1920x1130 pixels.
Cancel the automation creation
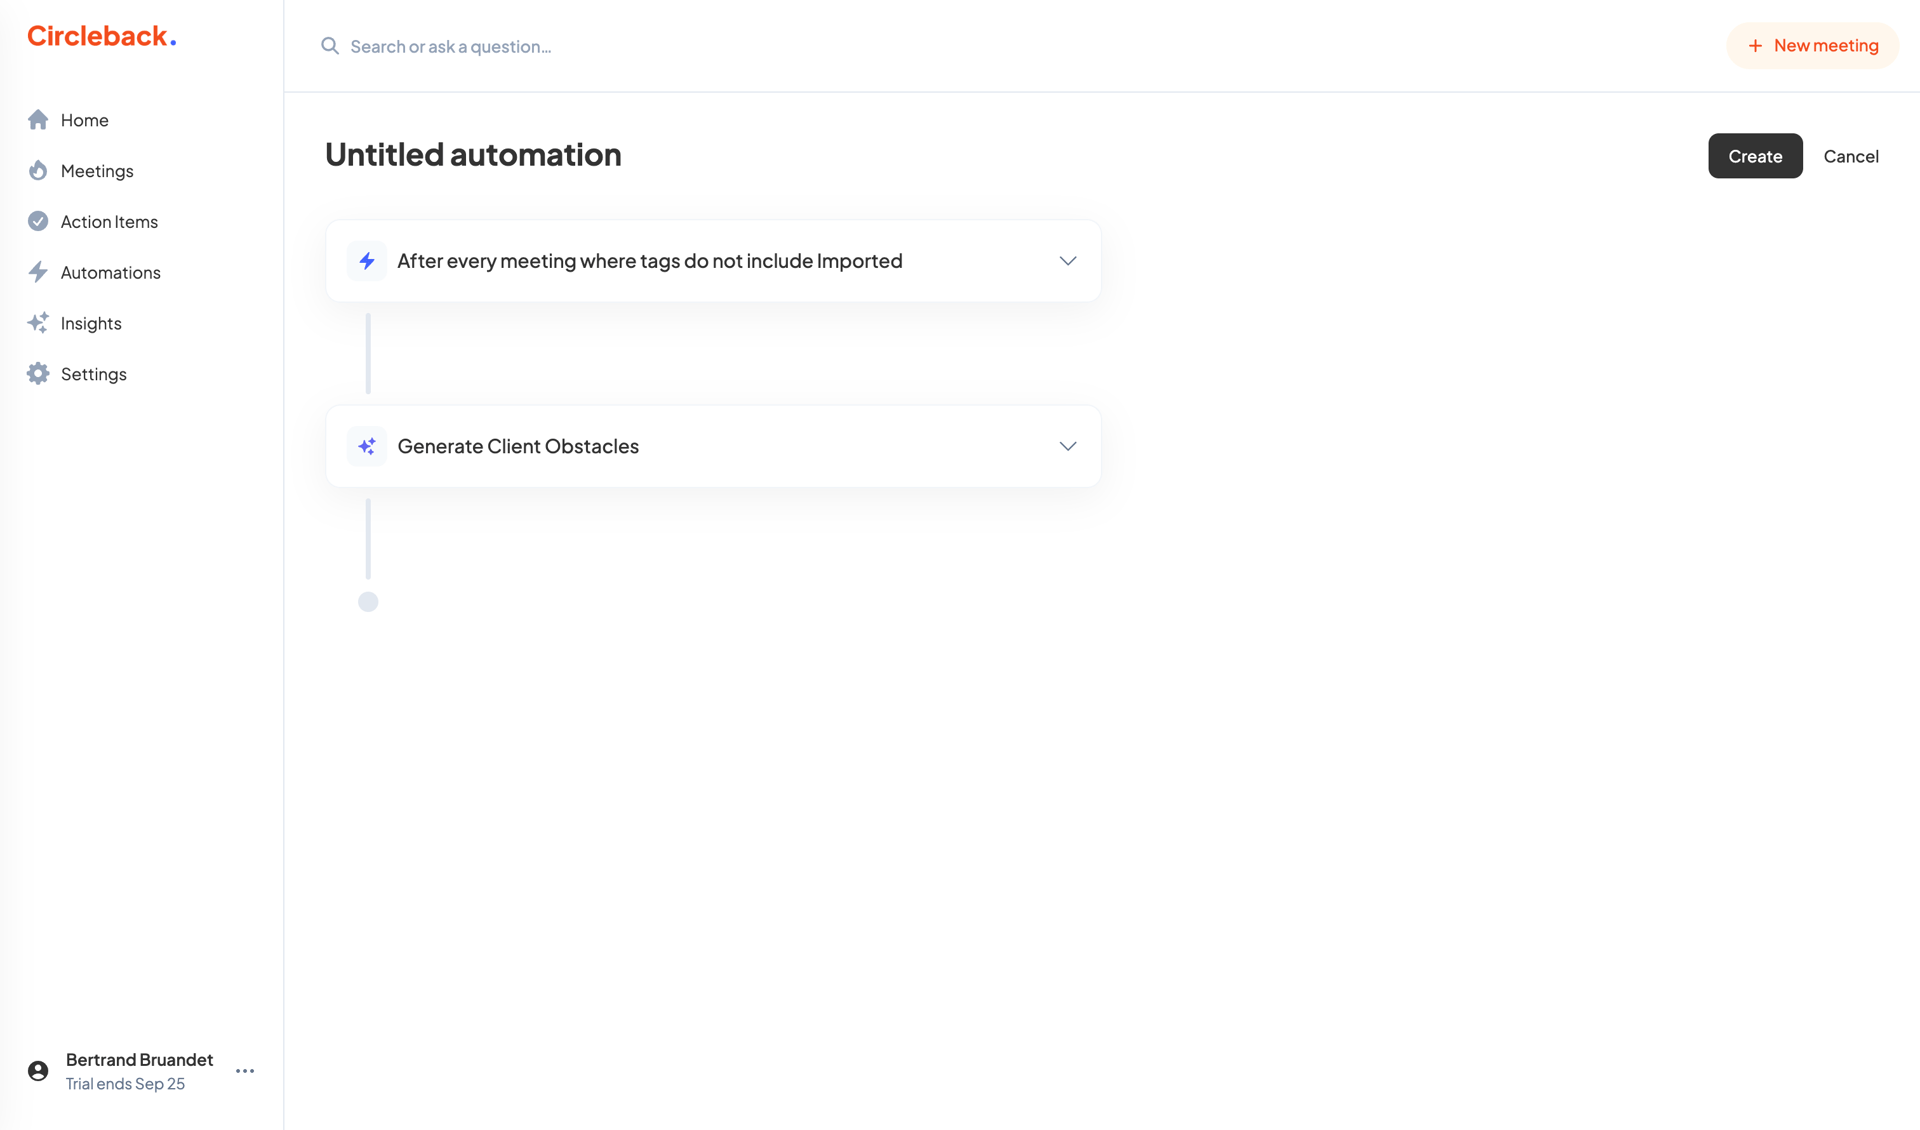[1851, 156]
